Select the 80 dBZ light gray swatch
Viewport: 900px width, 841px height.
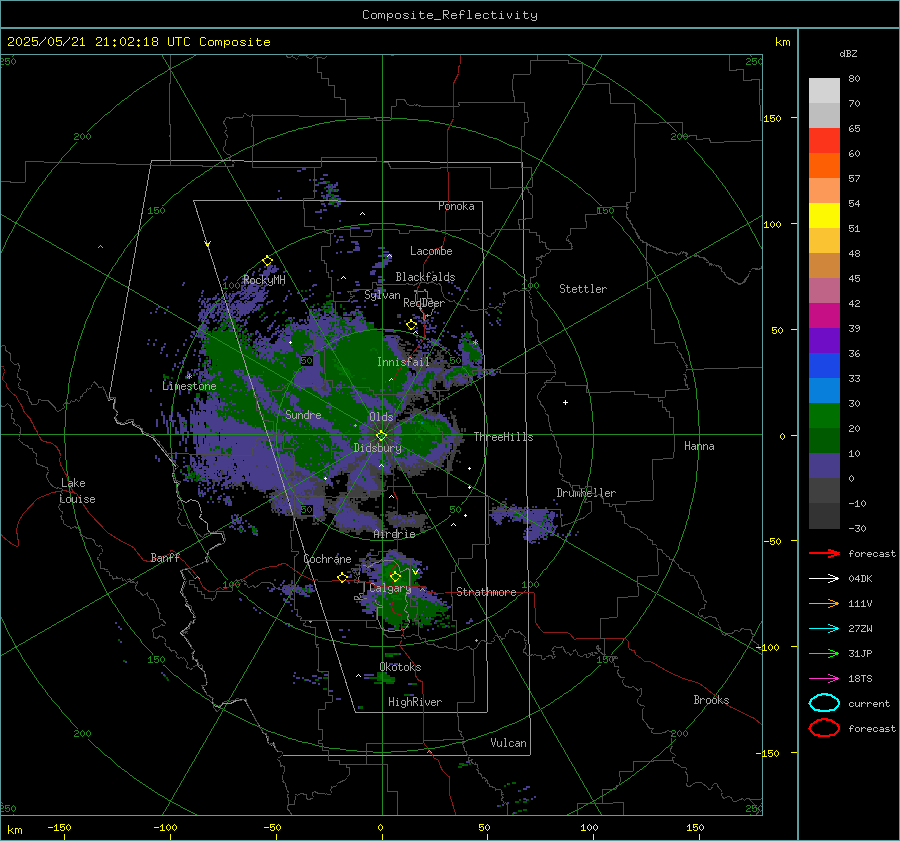click(x=824, y=90)
